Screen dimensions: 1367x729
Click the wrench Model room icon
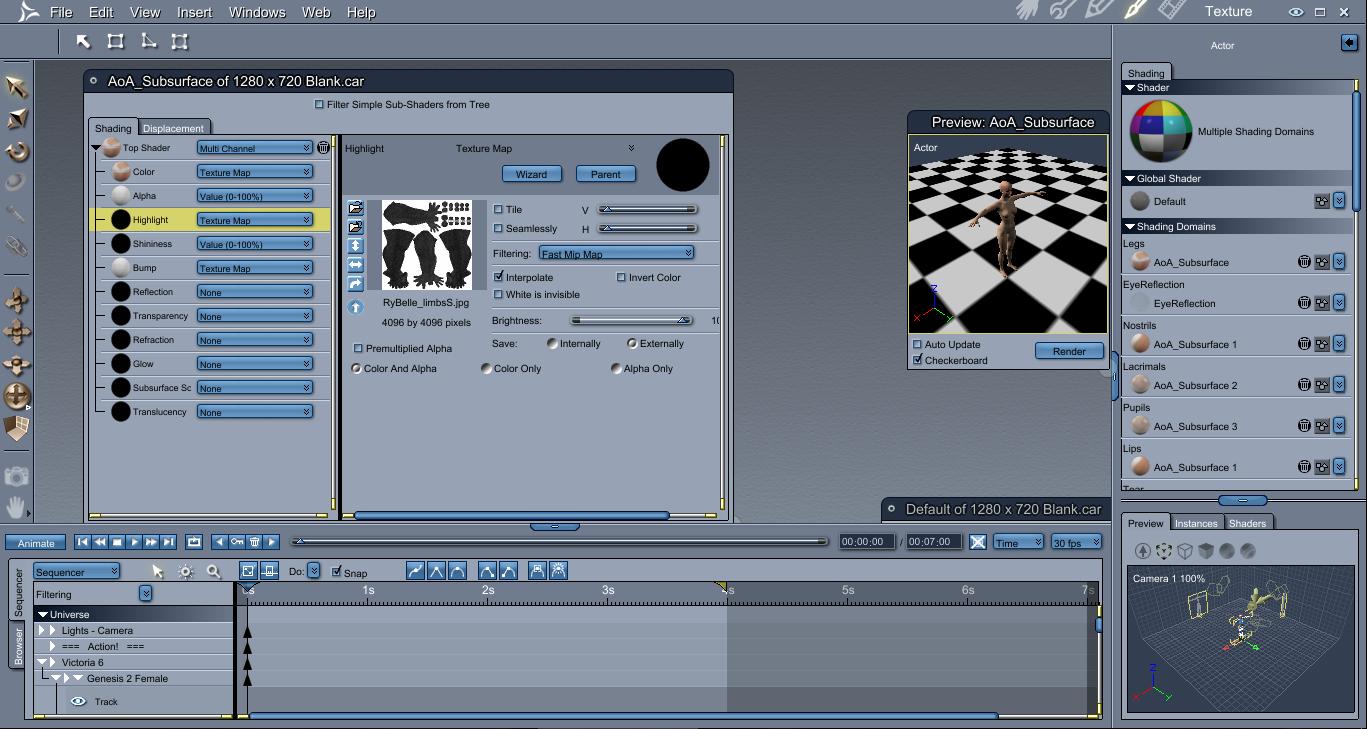pyautogui.click(x=1062, y=11)
